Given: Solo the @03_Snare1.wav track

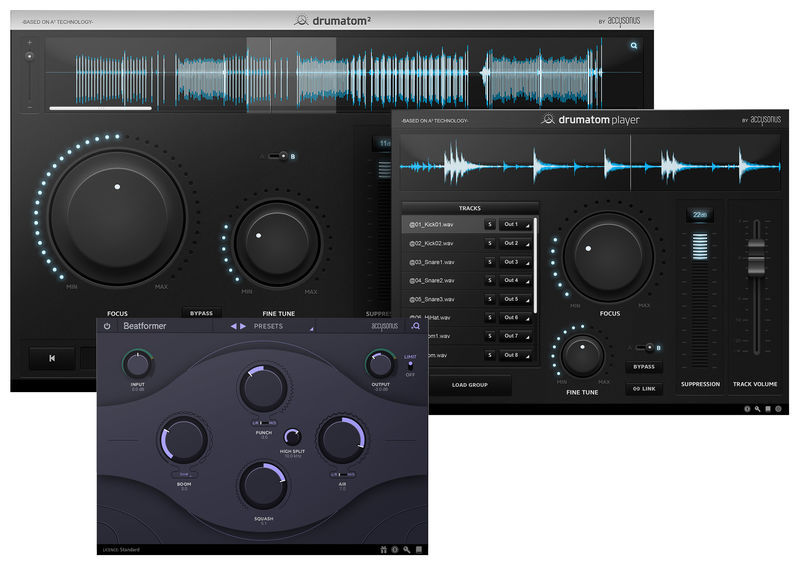Looking at the screenshot, I should pos(490,262).
